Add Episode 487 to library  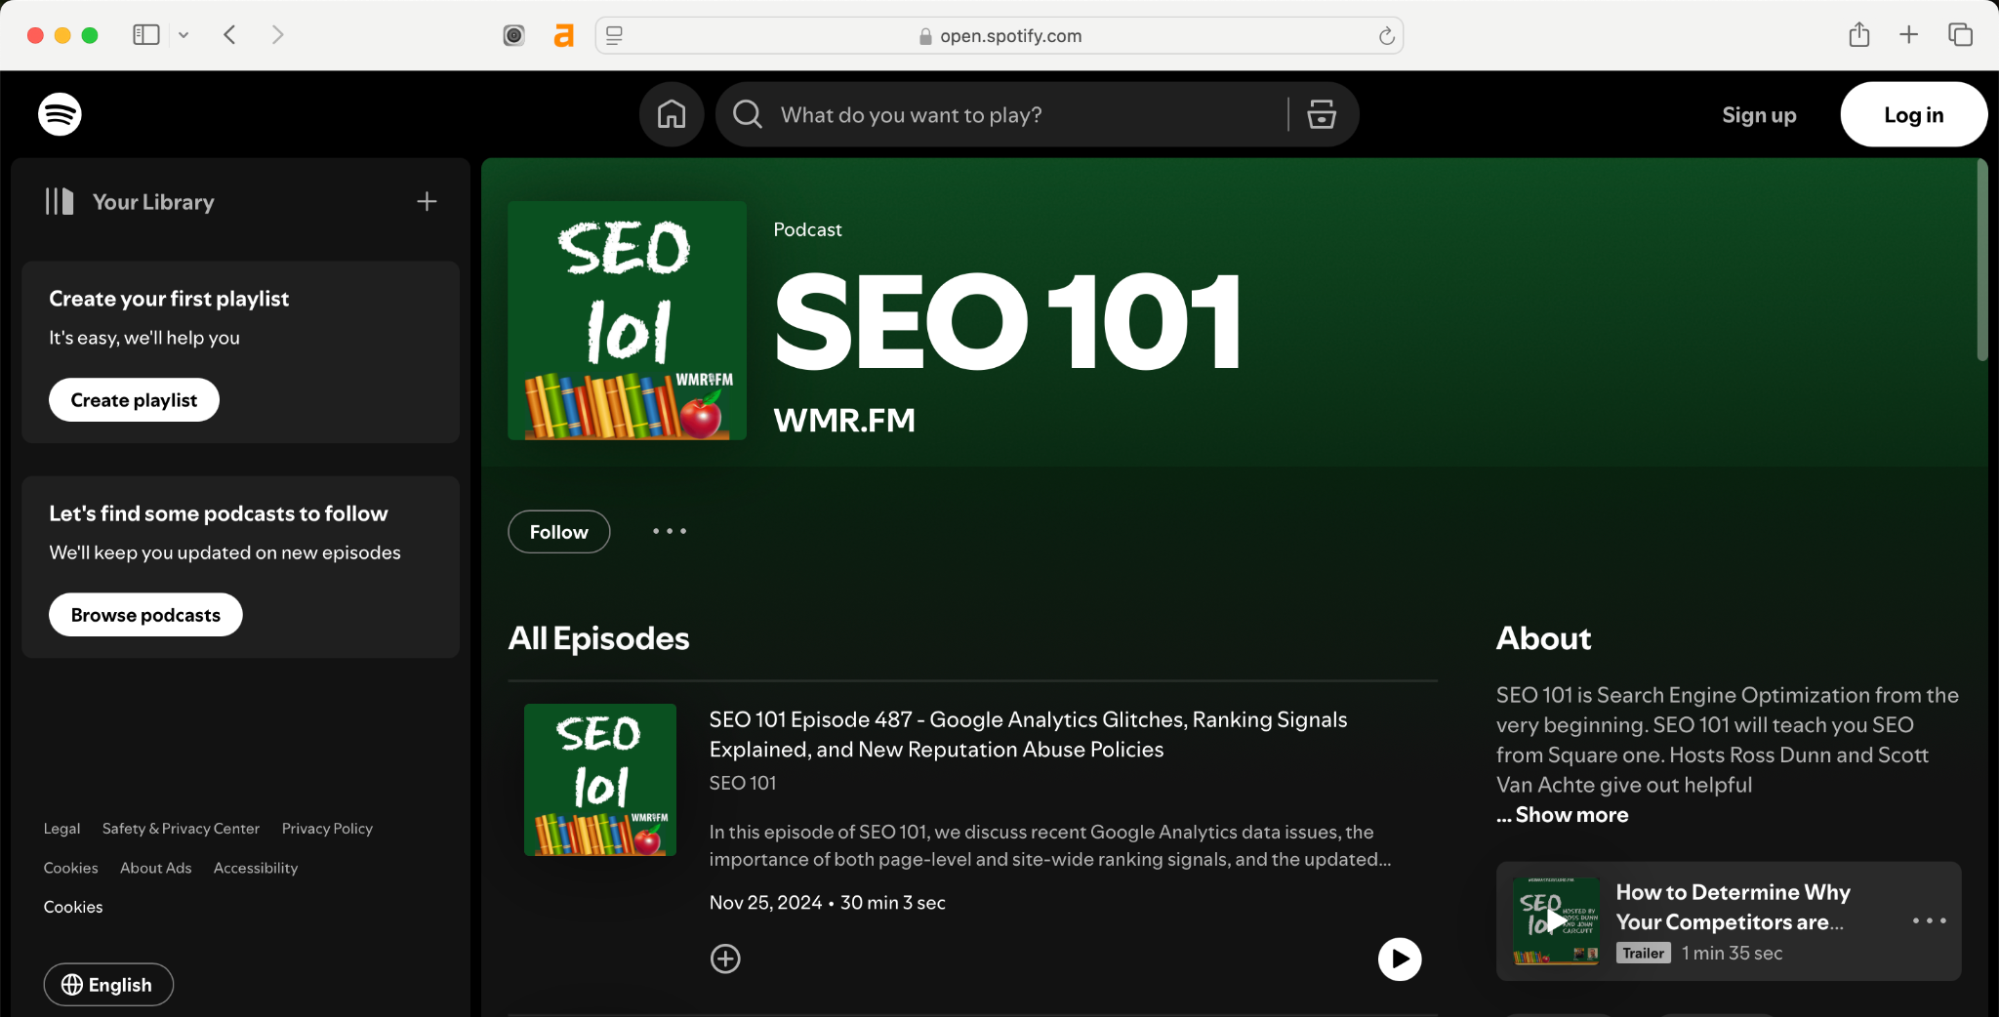[x=725, y=959]
